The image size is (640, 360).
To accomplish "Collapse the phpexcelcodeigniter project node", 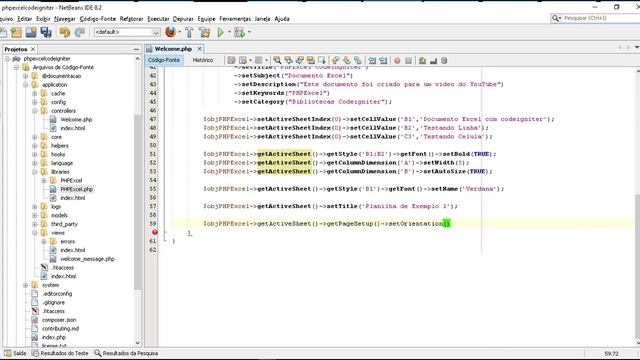I will [7, 59].
